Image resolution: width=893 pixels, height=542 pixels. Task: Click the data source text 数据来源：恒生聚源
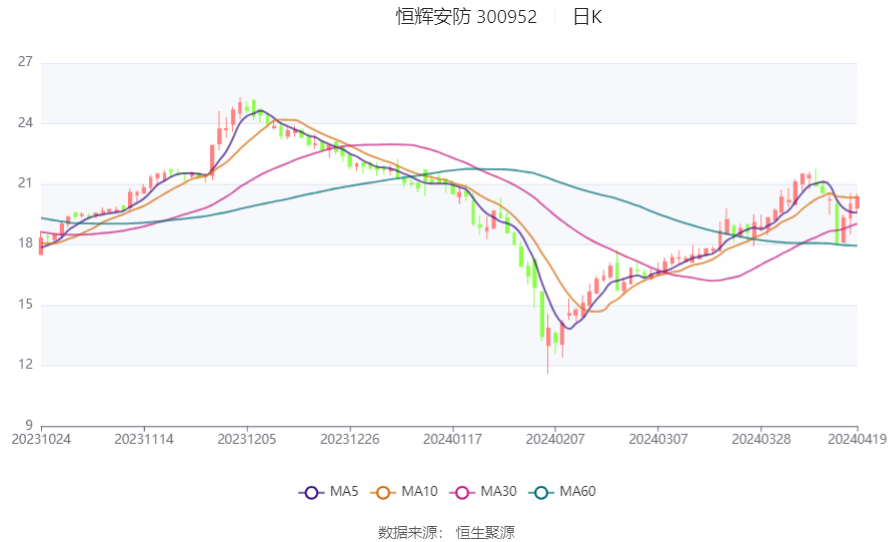pos(446,533)
